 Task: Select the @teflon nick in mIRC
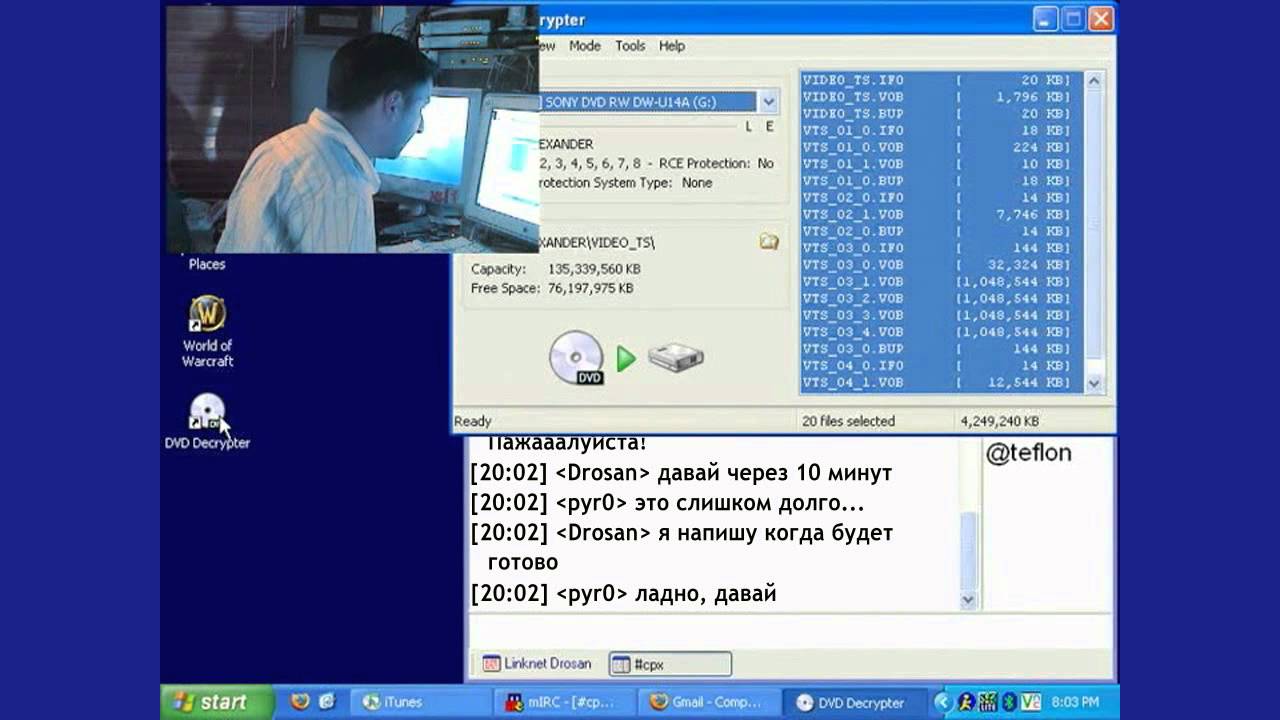pyautogui.click(x=1028, y=454)
